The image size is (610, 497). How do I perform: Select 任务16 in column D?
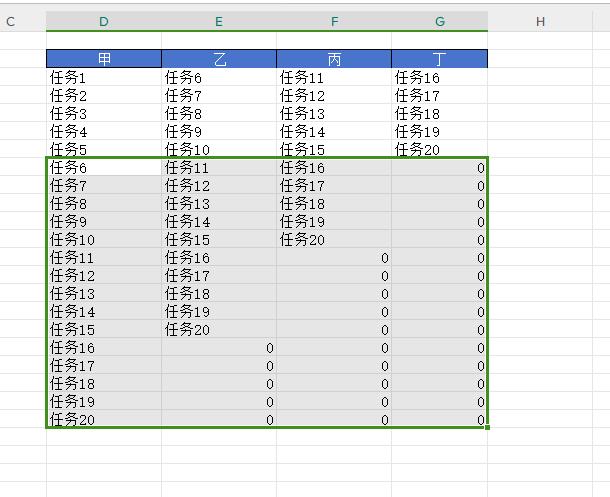click(103, 347)
